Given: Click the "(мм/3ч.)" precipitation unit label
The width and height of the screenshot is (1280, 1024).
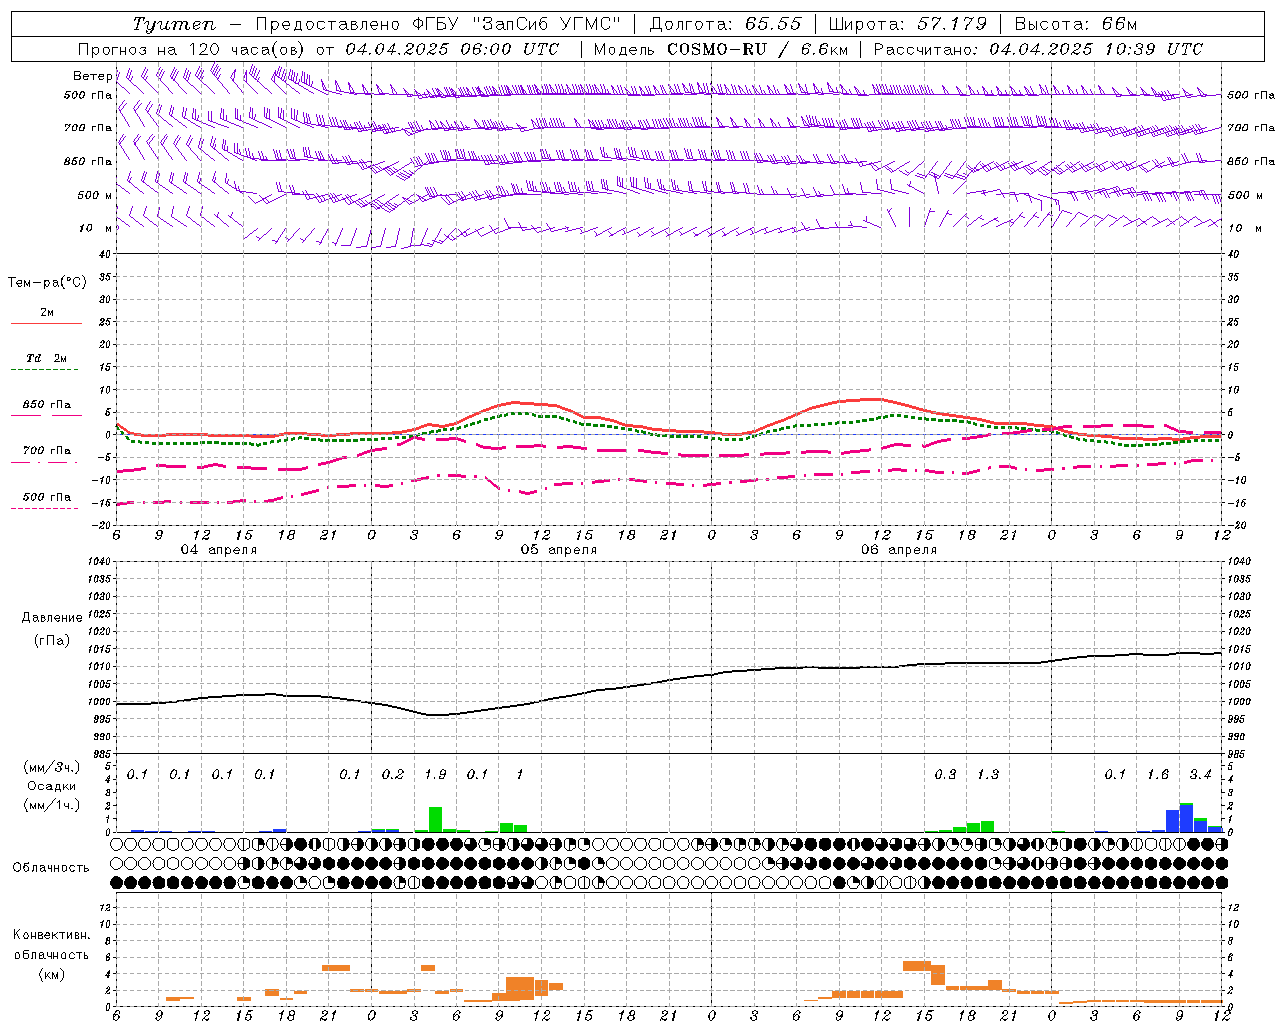Looking at the screenshot, I should pyautogui.click(x=51, y=768).
